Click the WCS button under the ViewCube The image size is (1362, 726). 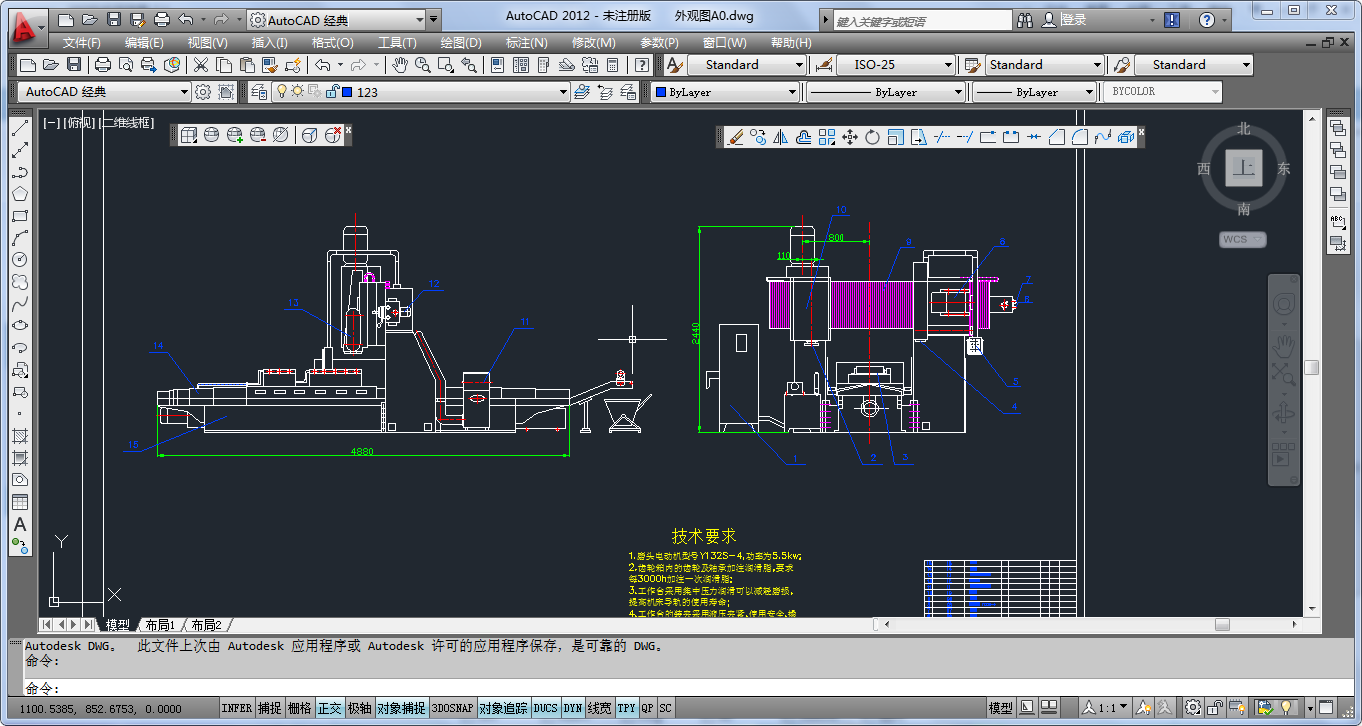coord(1242,240)
